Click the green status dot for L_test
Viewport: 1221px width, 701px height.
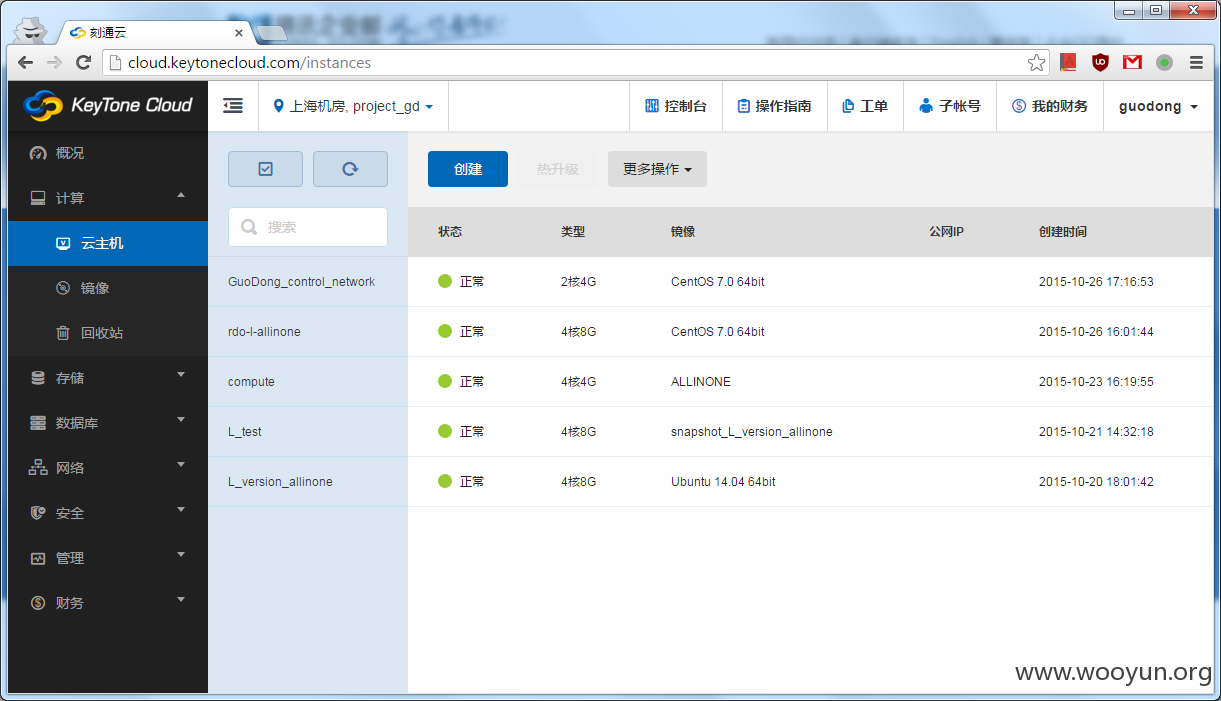pos(445,431)
